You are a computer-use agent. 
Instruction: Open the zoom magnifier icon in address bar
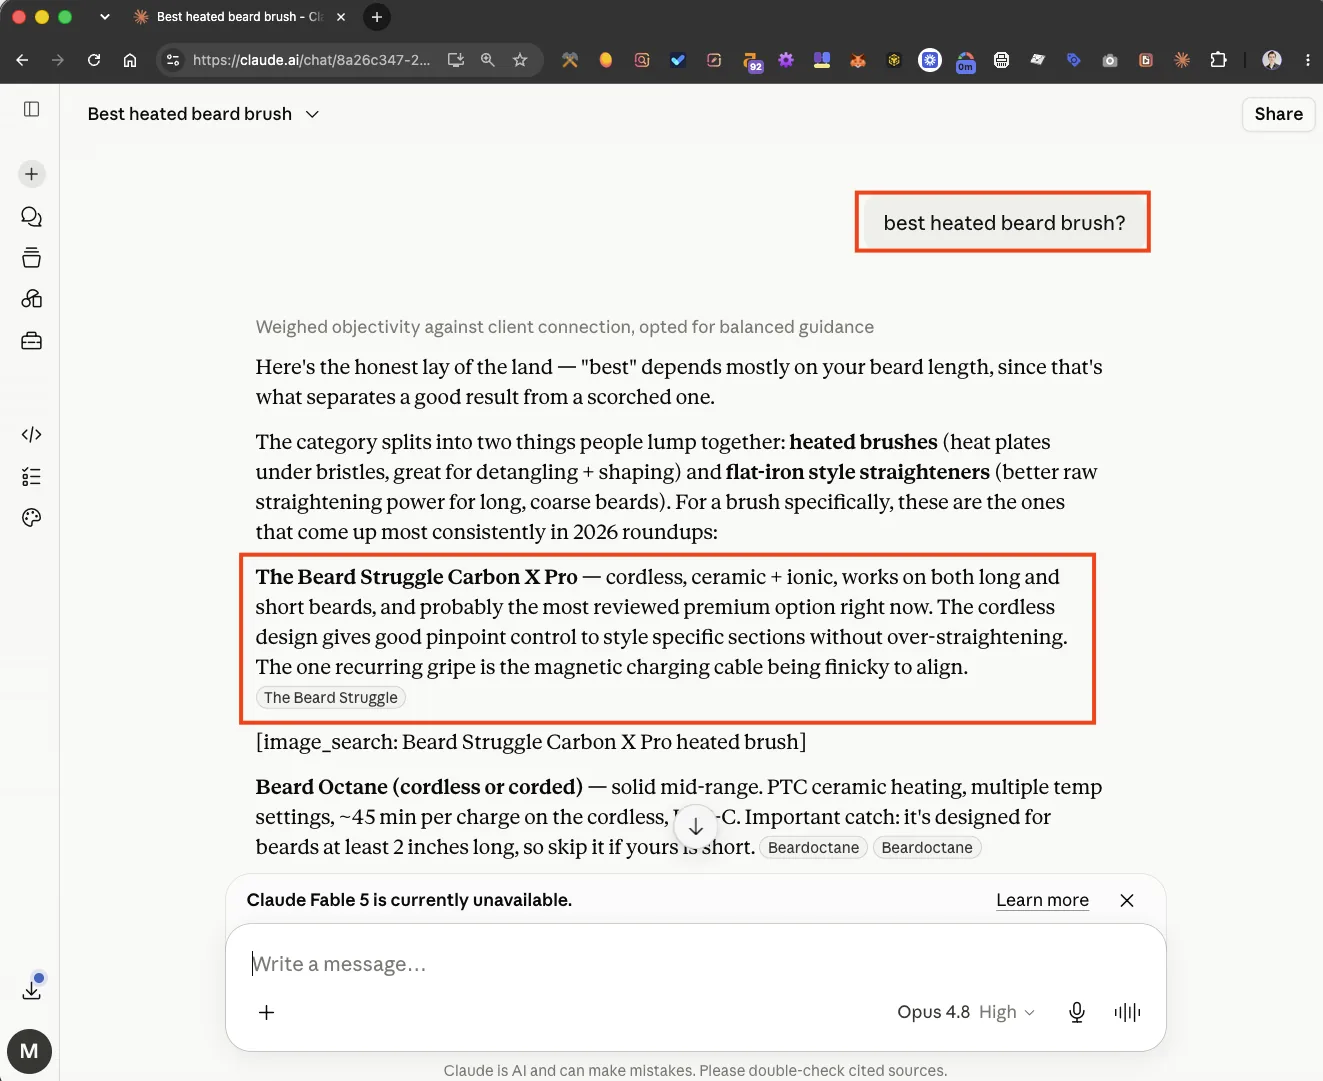488,60
